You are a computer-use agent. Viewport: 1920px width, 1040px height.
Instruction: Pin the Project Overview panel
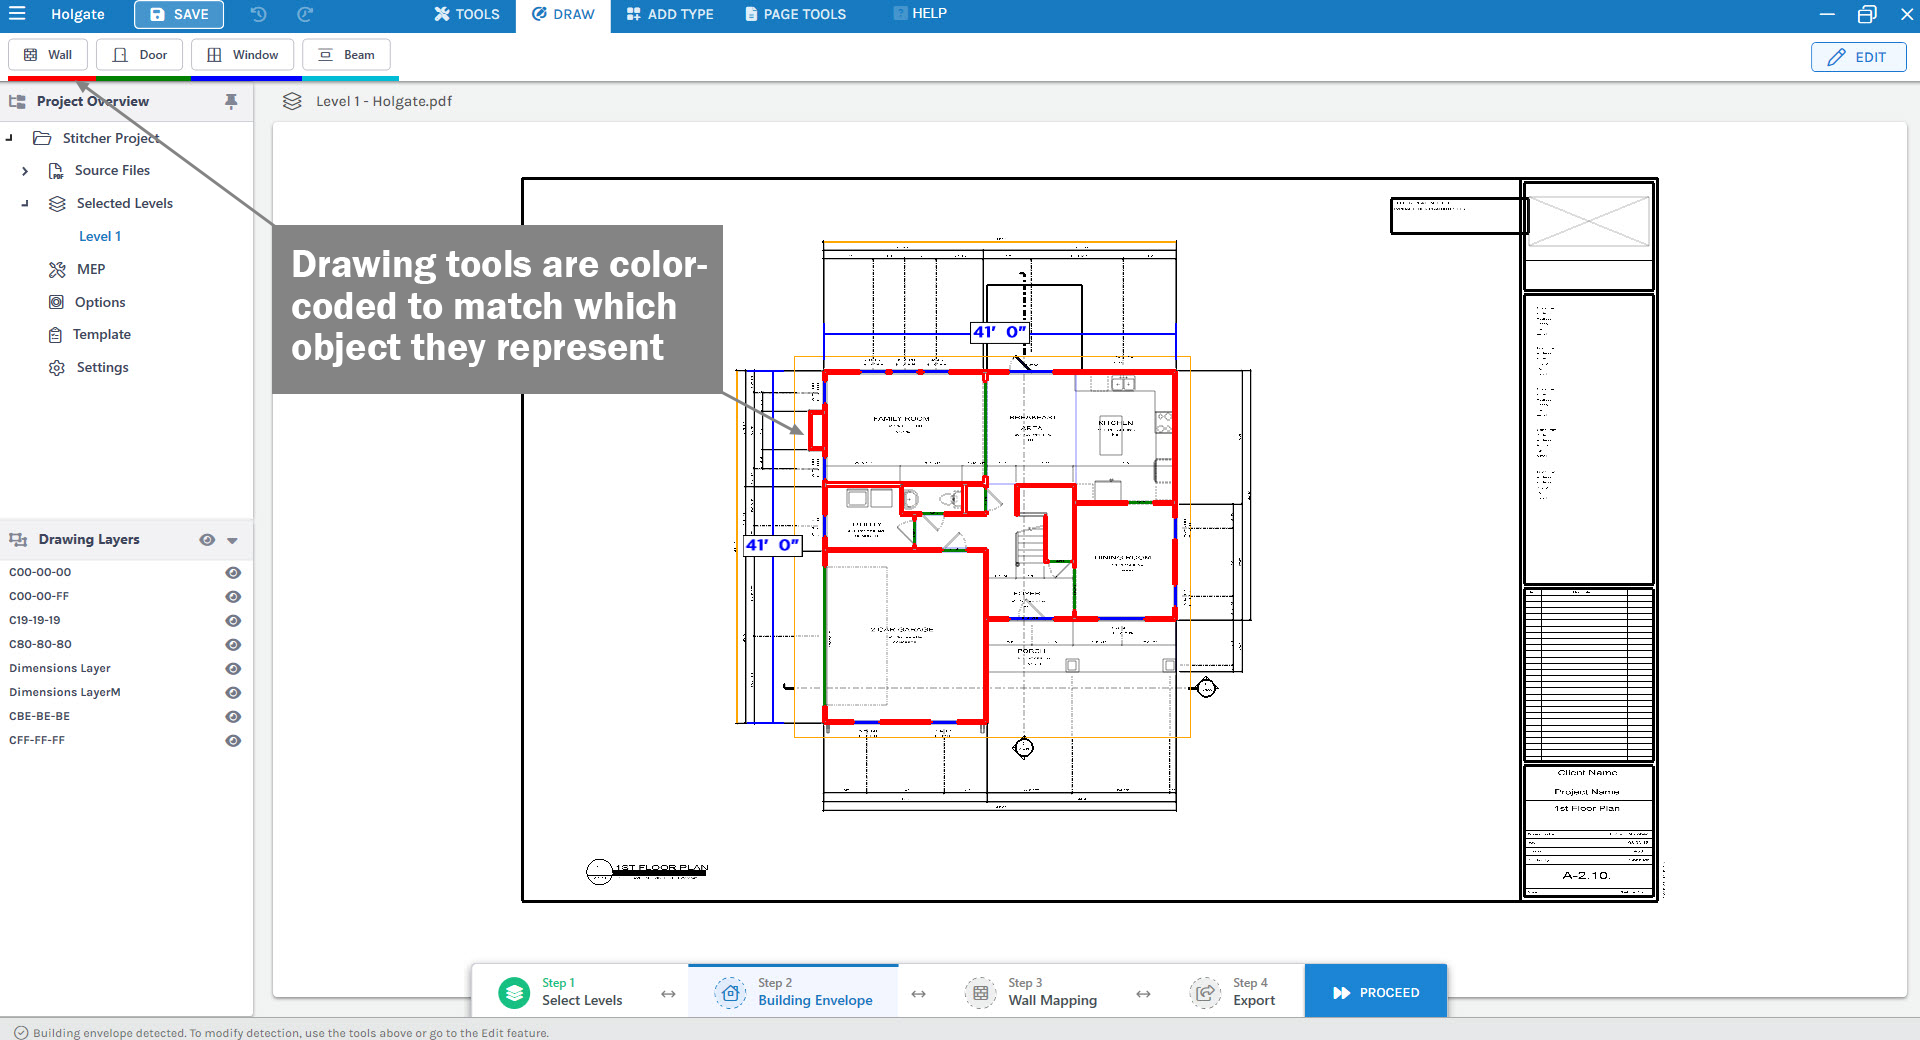click(x=231, y=101)
